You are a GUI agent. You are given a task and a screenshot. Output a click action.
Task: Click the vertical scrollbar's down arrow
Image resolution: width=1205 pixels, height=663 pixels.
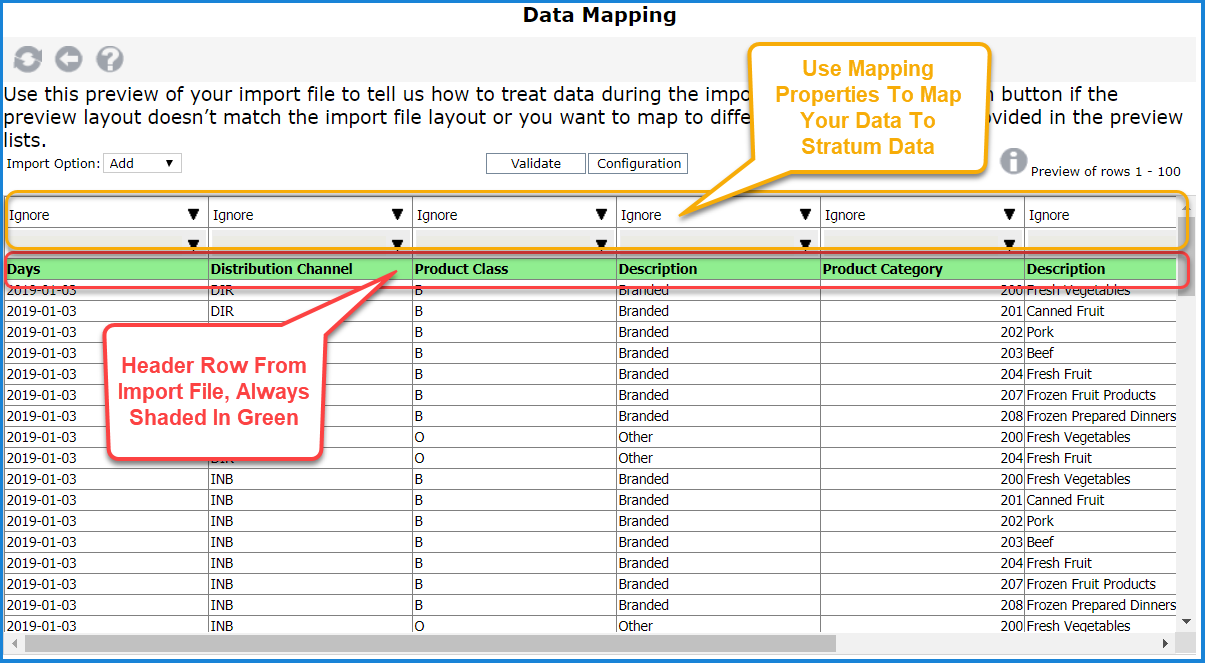(x=1186, y=621)
